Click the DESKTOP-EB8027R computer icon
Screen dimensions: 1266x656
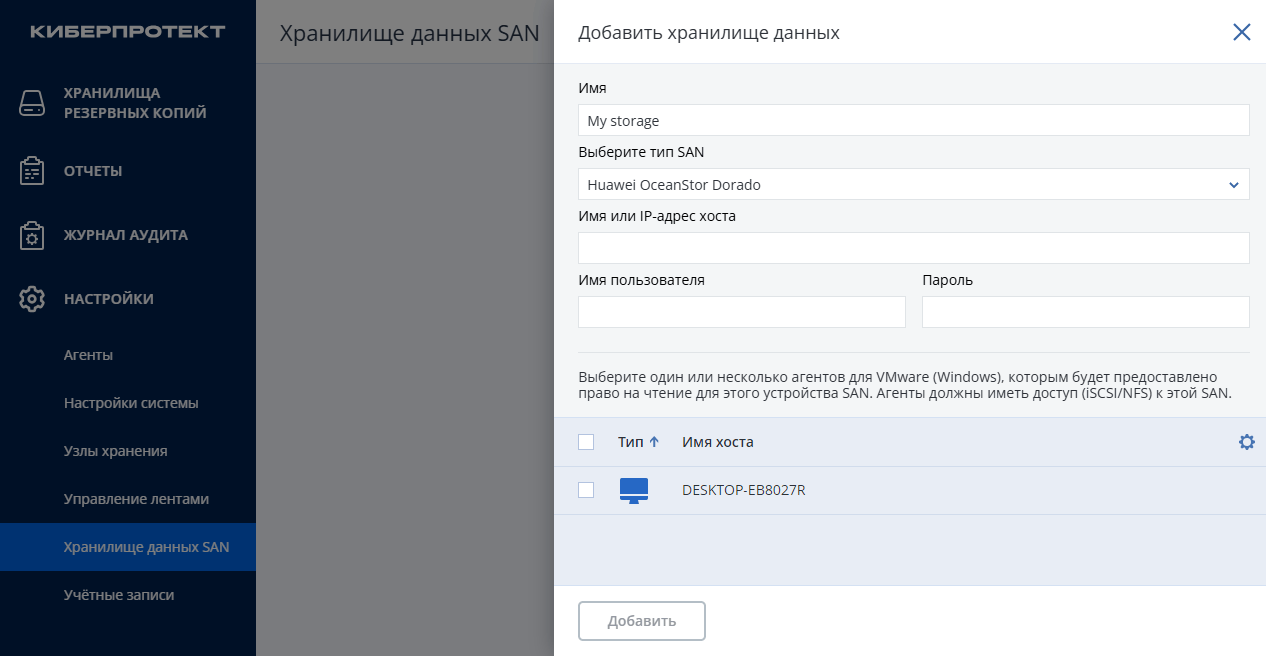[634, 490]
